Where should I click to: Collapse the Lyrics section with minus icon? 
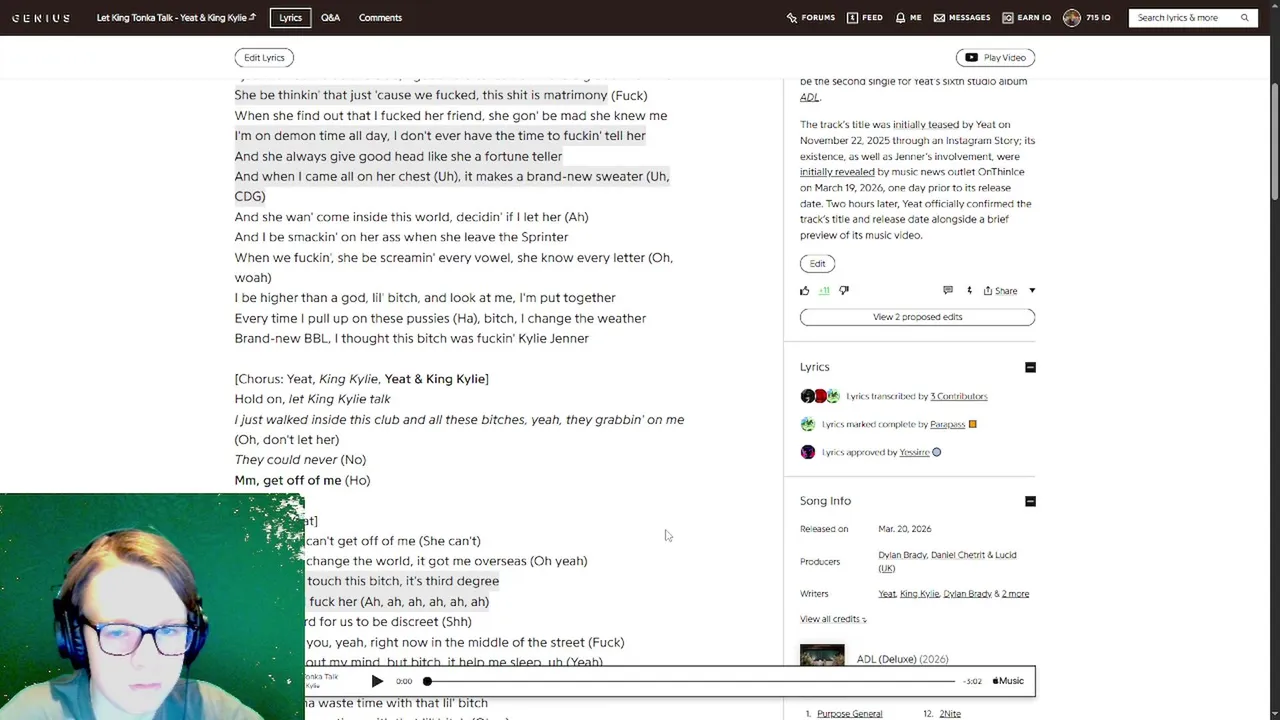(x=1030, y=367)
